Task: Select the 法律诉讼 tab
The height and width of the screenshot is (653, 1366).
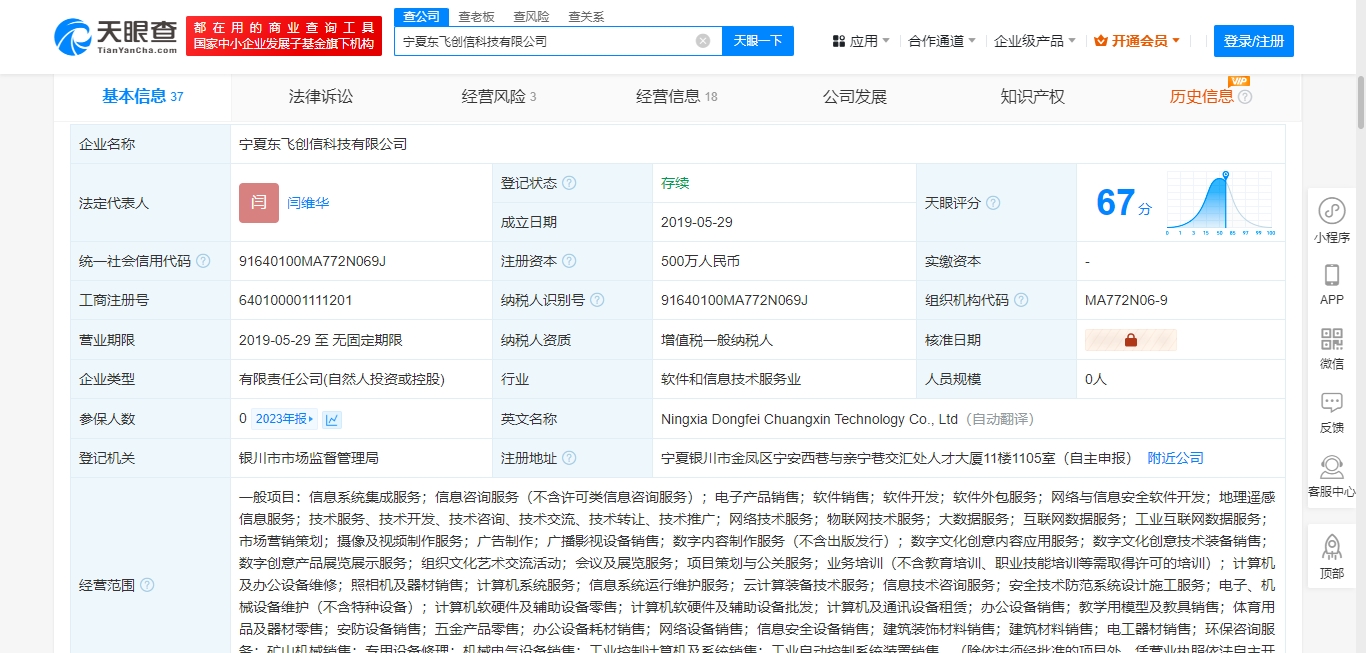Action: pos(320,97)
